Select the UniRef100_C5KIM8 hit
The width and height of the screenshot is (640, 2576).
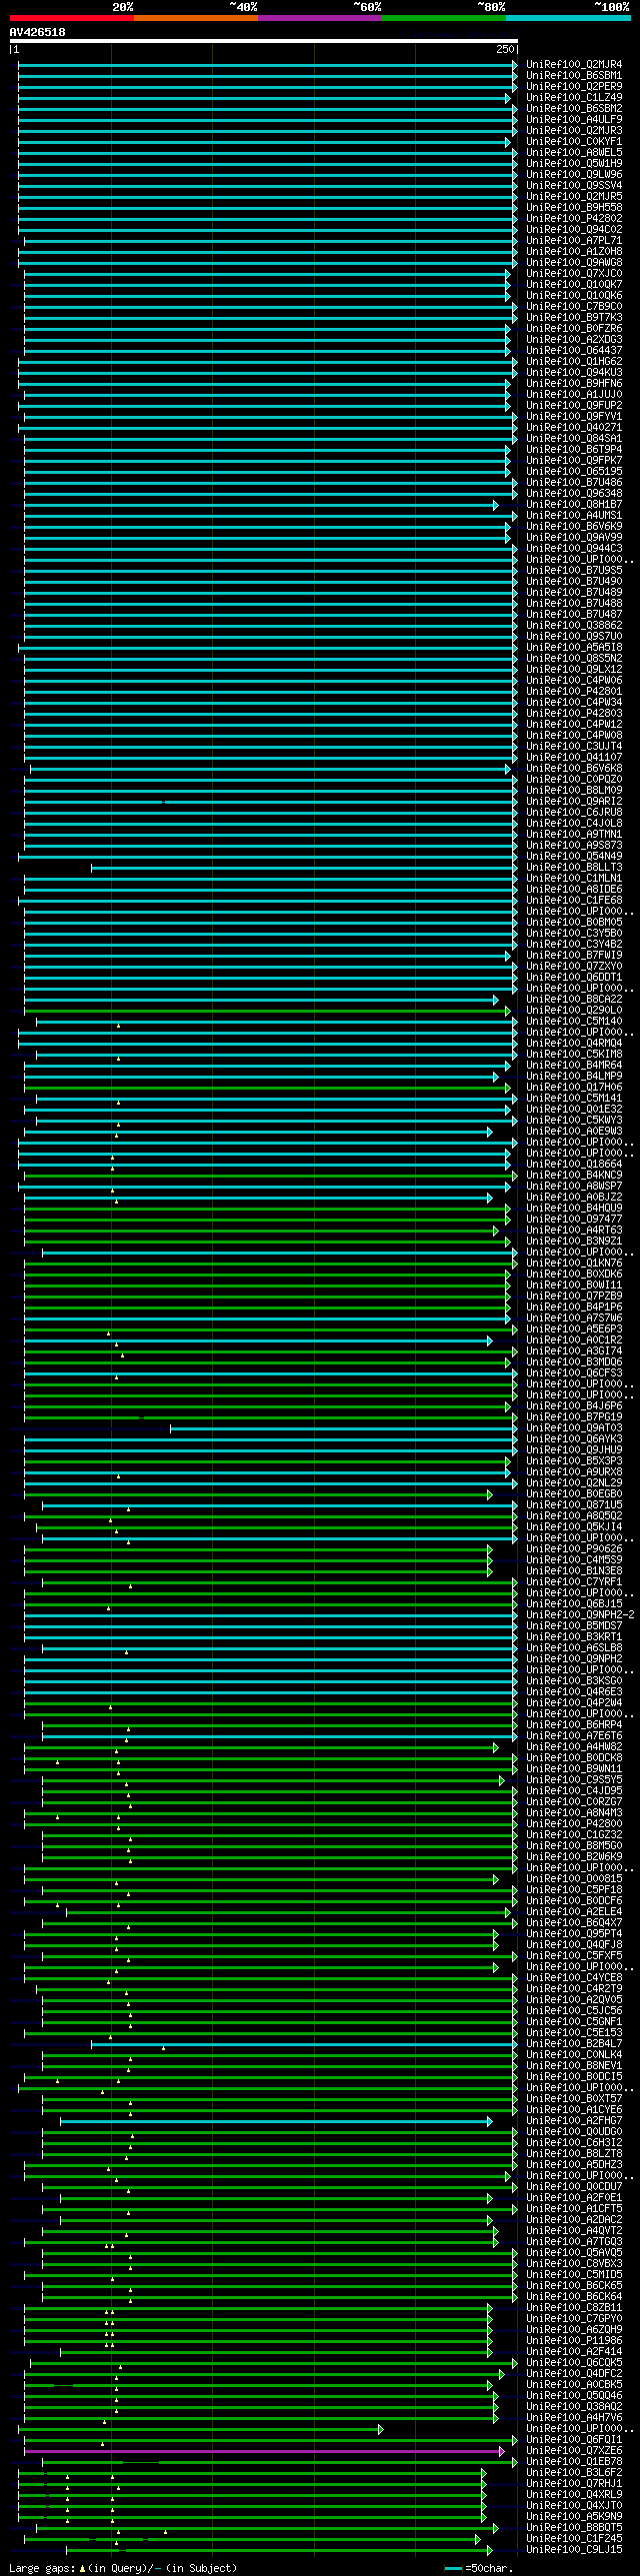(574, 1055)
